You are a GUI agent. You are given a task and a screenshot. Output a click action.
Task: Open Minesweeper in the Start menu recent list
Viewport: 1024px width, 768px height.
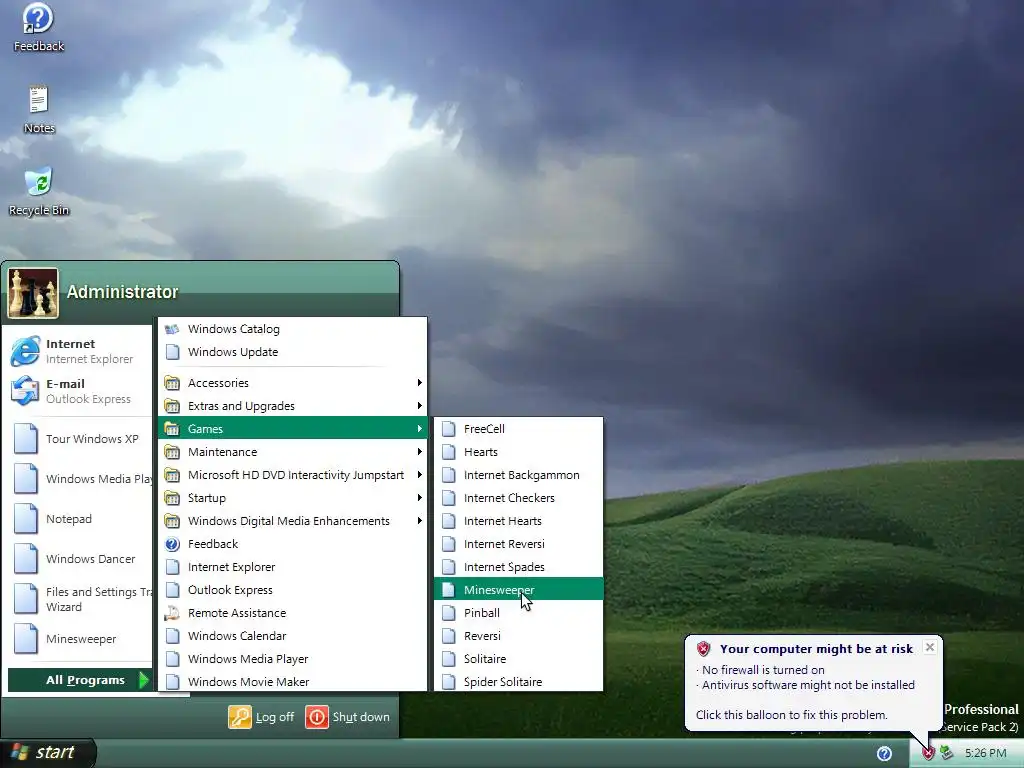(x=77, y=639)
